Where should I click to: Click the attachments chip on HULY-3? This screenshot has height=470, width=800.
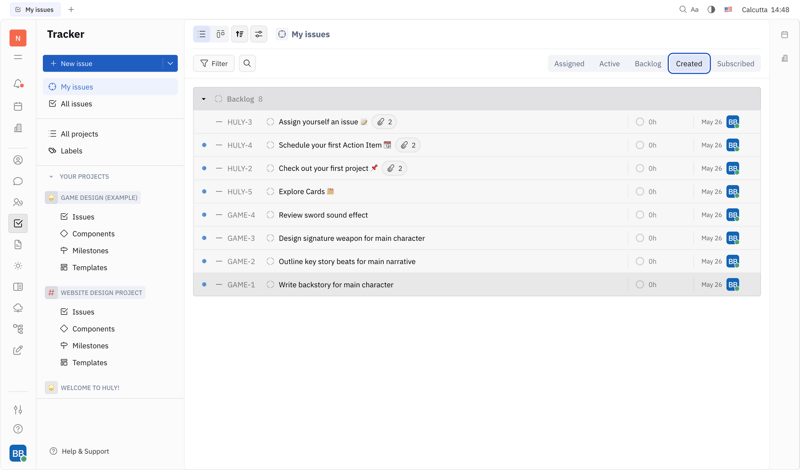384,122
